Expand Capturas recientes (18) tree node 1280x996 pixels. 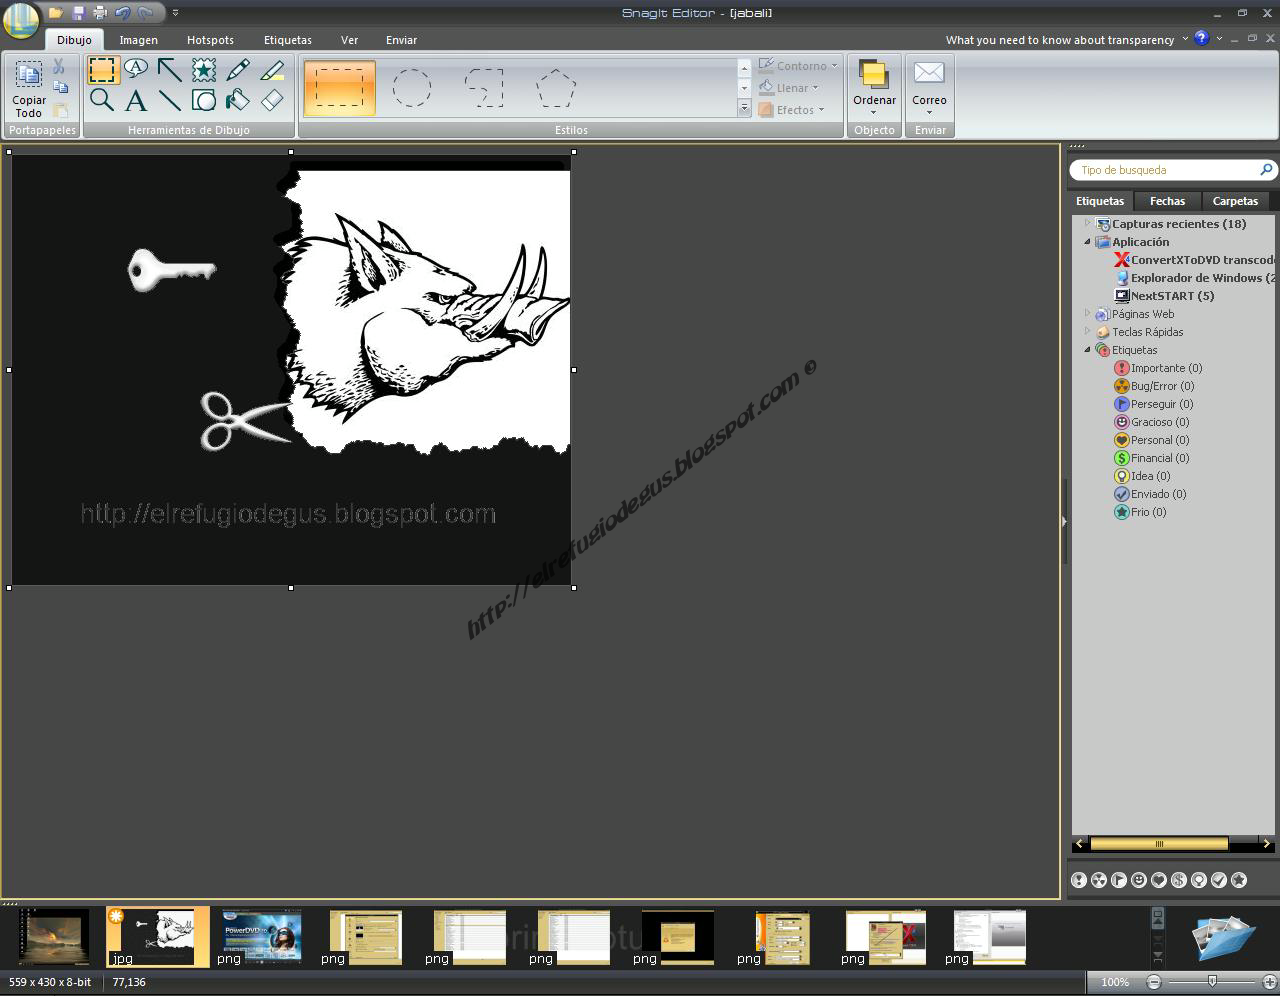tap(1088, 223)
